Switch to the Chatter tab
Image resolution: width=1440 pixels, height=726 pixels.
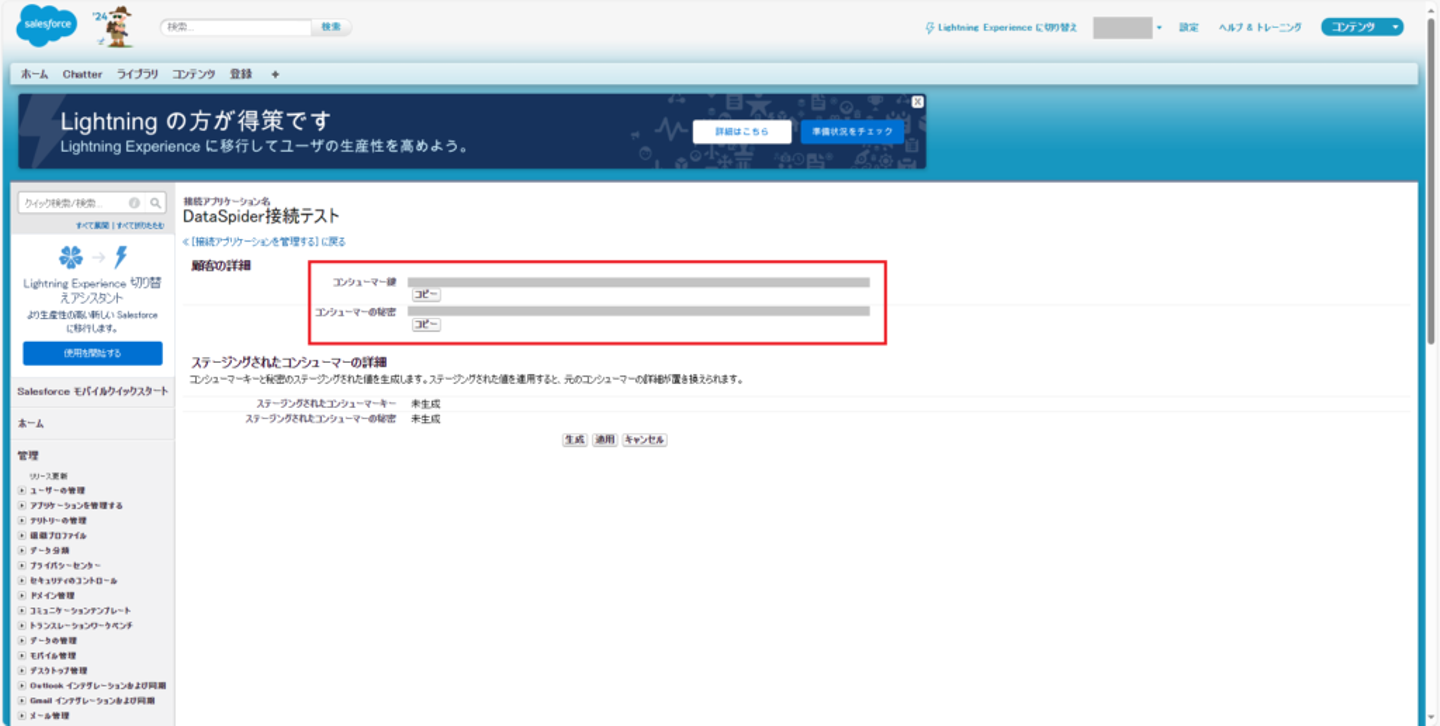[82, 74]
